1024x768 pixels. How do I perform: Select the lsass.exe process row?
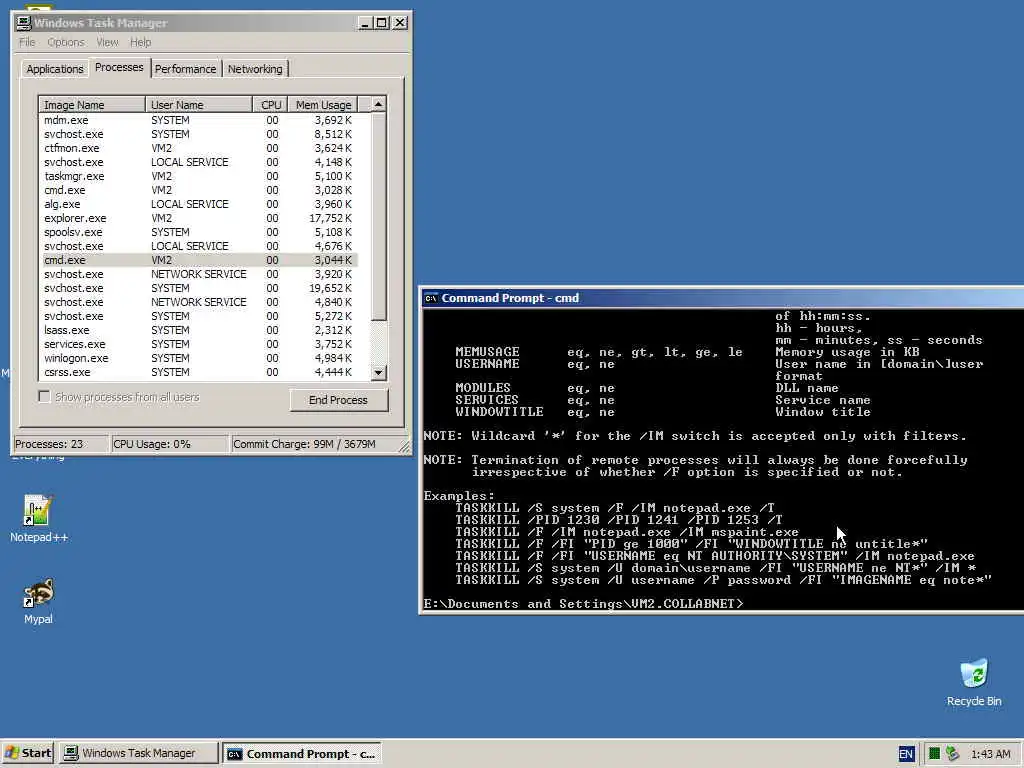tap(199, 330)
